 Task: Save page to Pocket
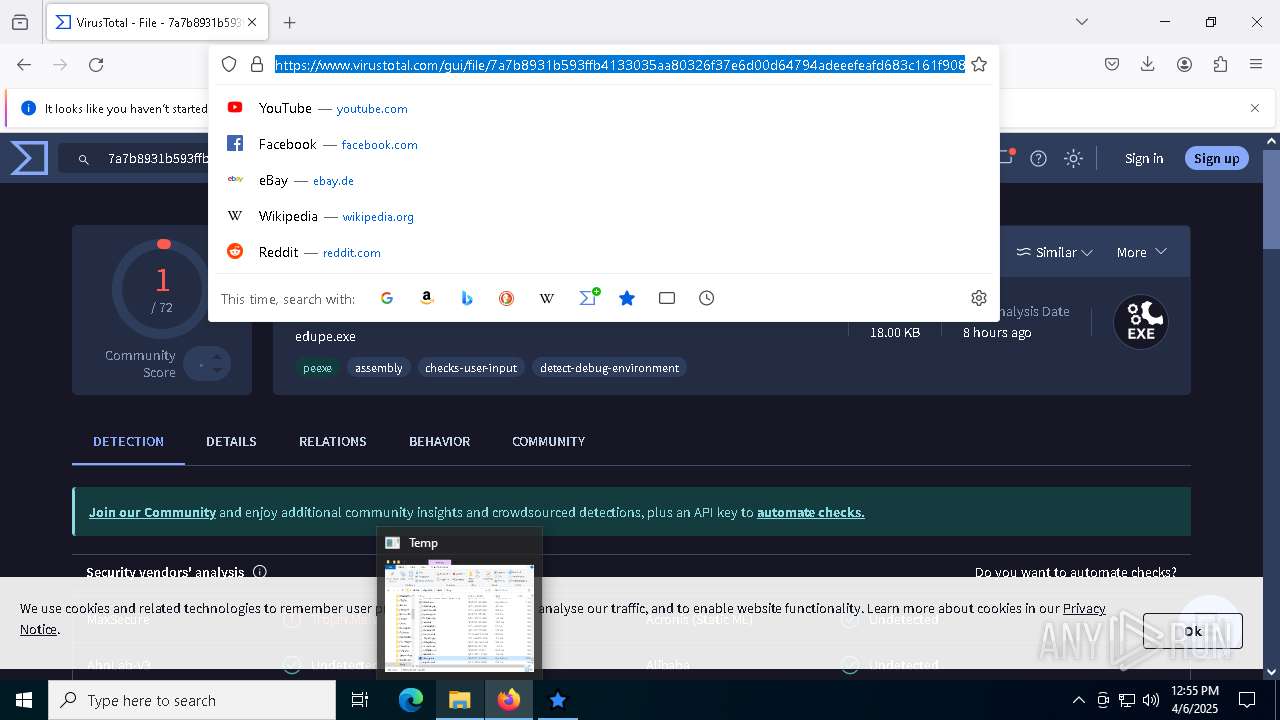click(x=1112, y=64)
